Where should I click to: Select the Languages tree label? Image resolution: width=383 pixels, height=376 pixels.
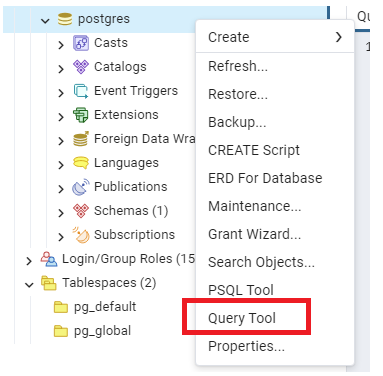pos(126,163)
